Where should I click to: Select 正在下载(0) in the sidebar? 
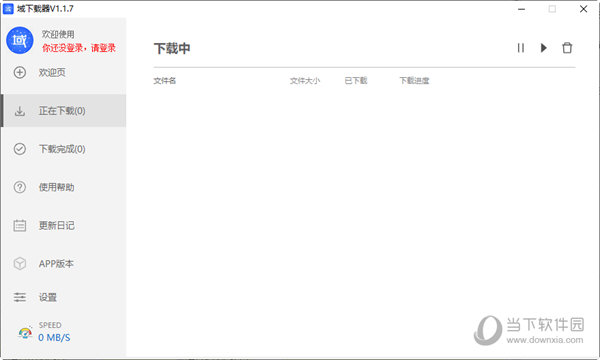(x=64, y=111)
